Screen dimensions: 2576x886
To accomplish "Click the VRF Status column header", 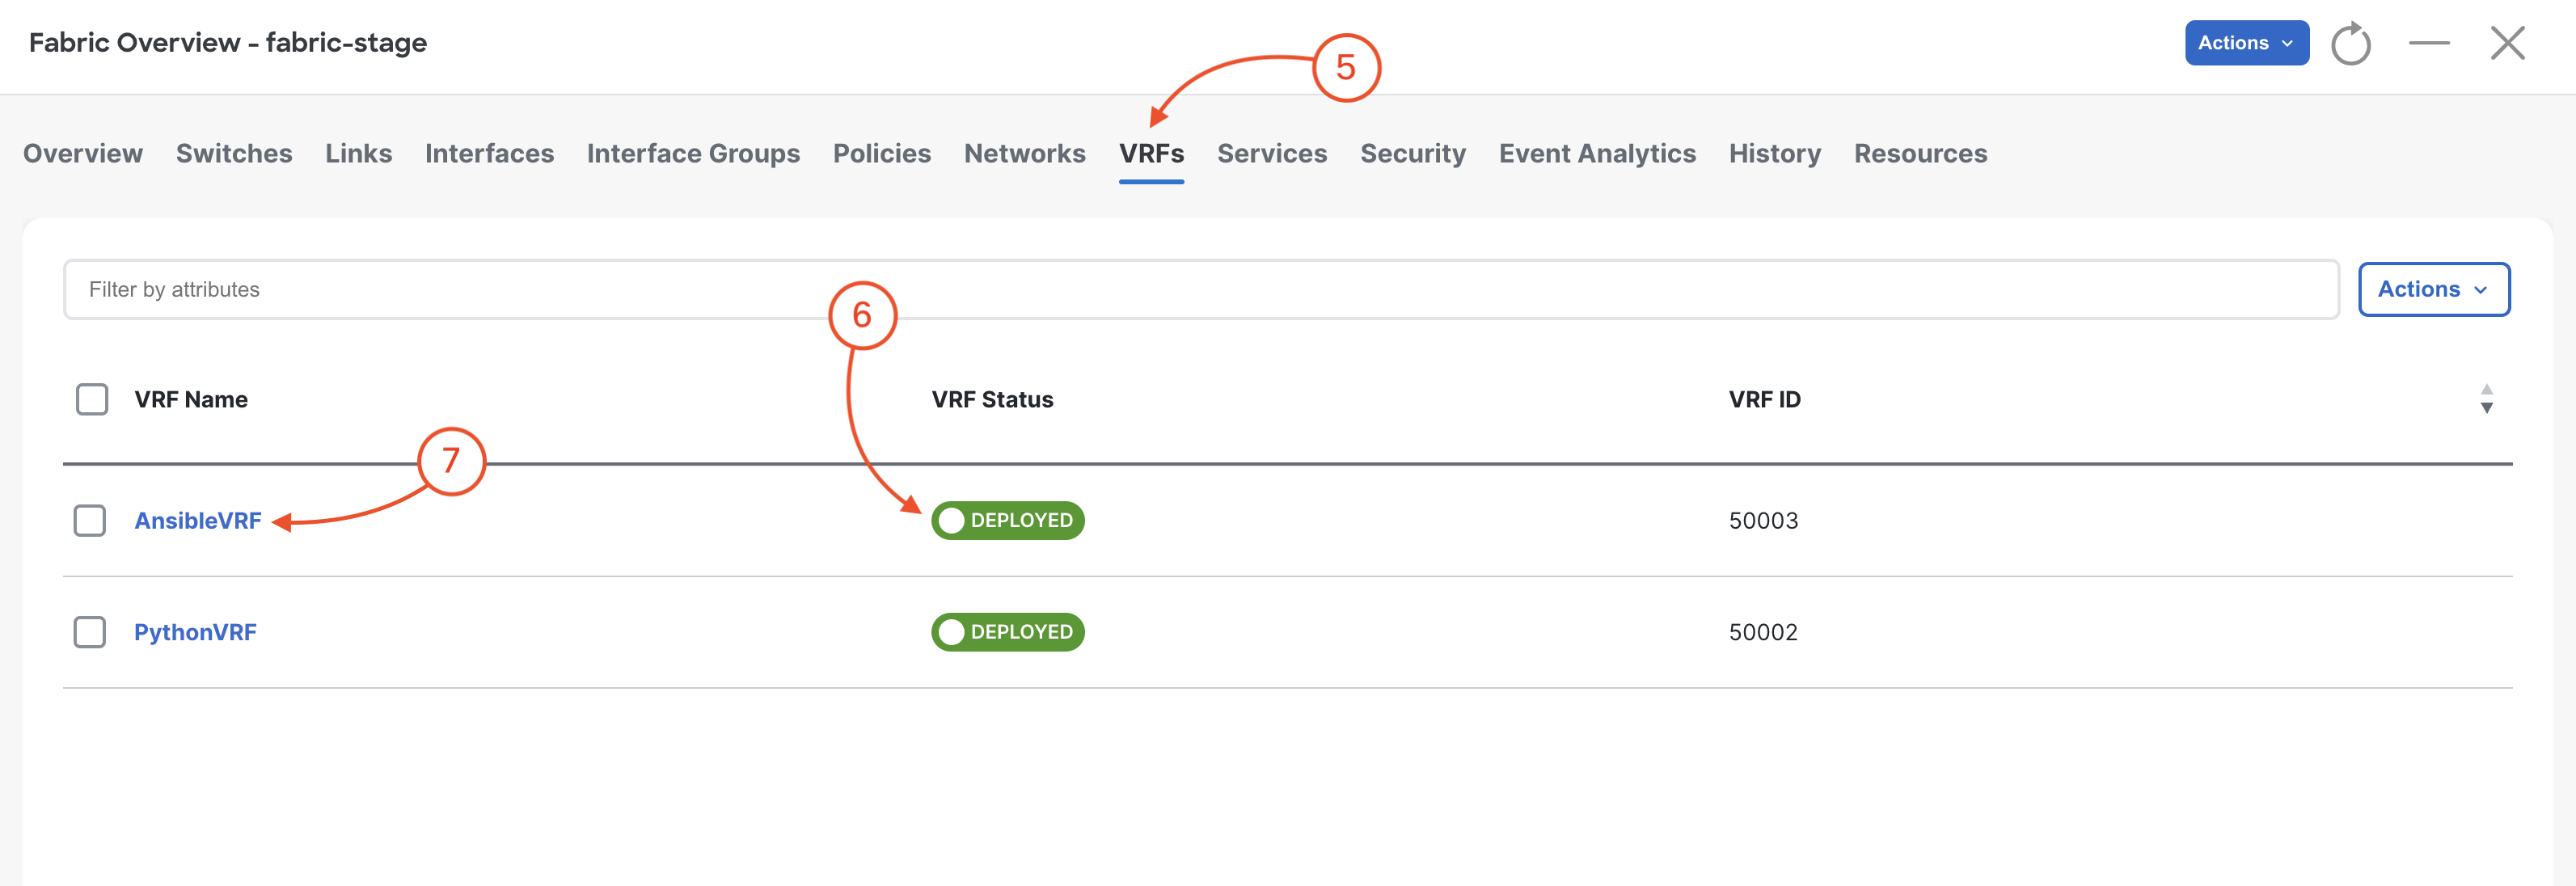I will tap(992, 399).
